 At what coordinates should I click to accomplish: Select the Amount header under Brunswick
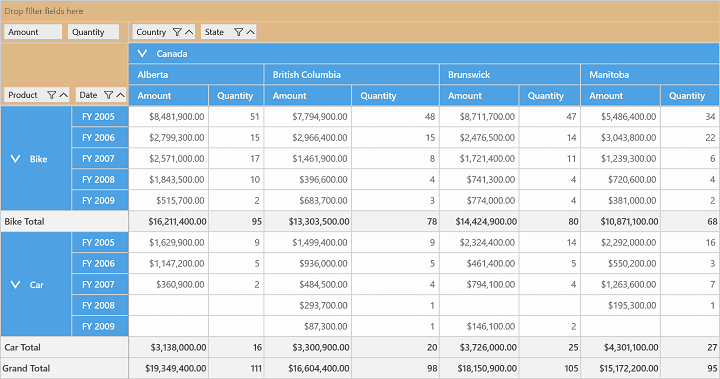click(479, 96)
